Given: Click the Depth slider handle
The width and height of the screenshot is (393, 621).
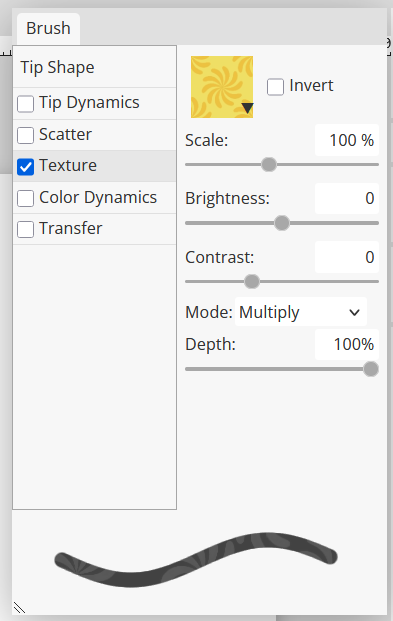Looking at the screenshot, I should tap(371, 369).
